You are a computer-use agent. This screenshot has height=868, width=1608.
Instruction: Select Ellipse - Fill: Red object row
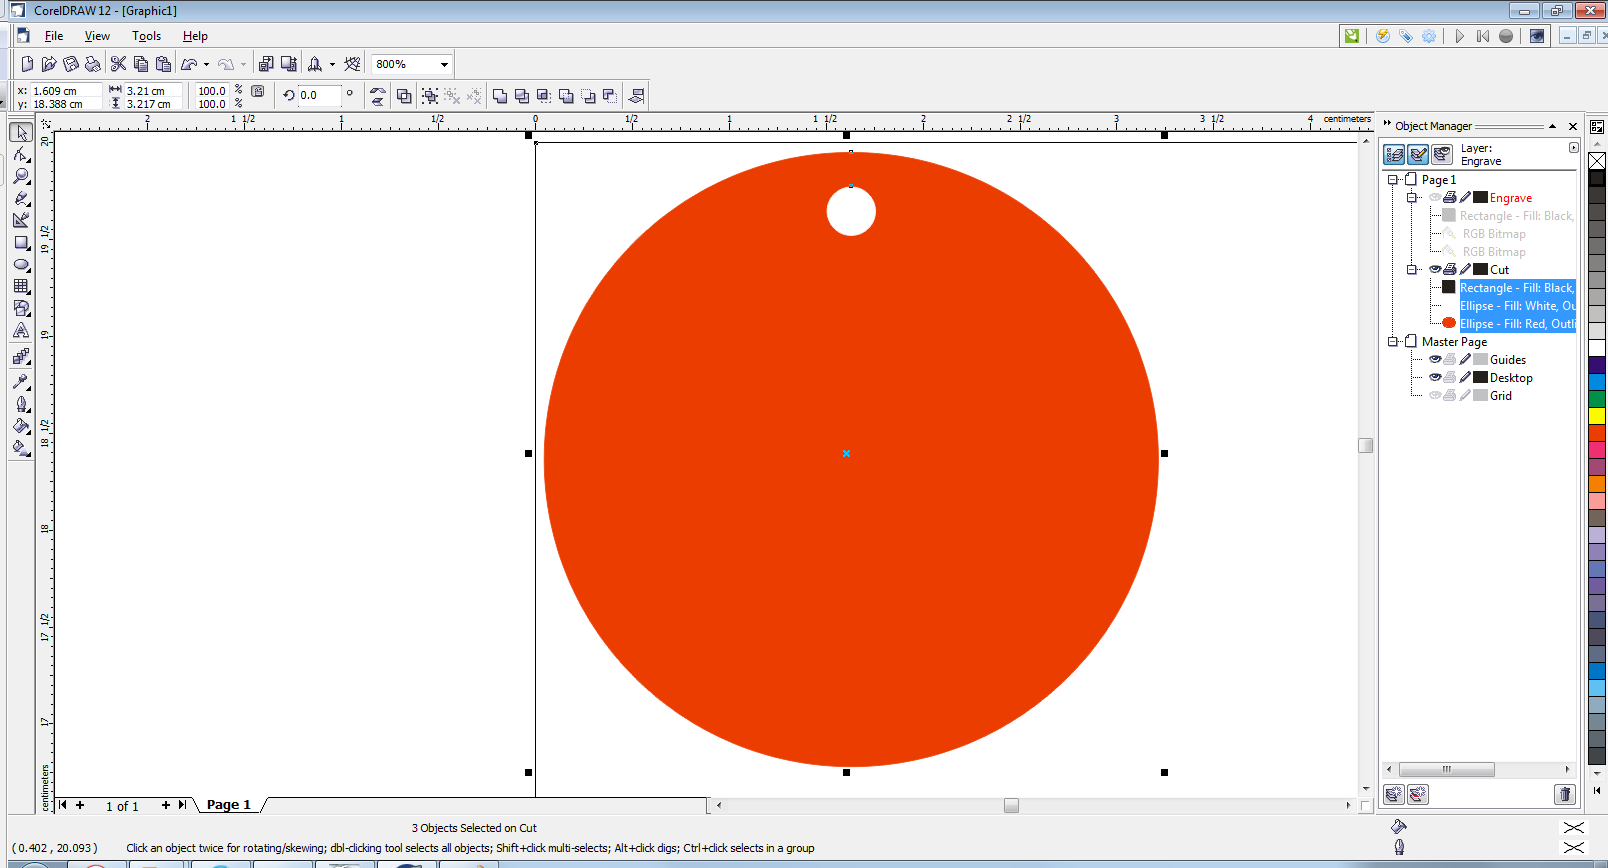click(x=1517, y=324)
